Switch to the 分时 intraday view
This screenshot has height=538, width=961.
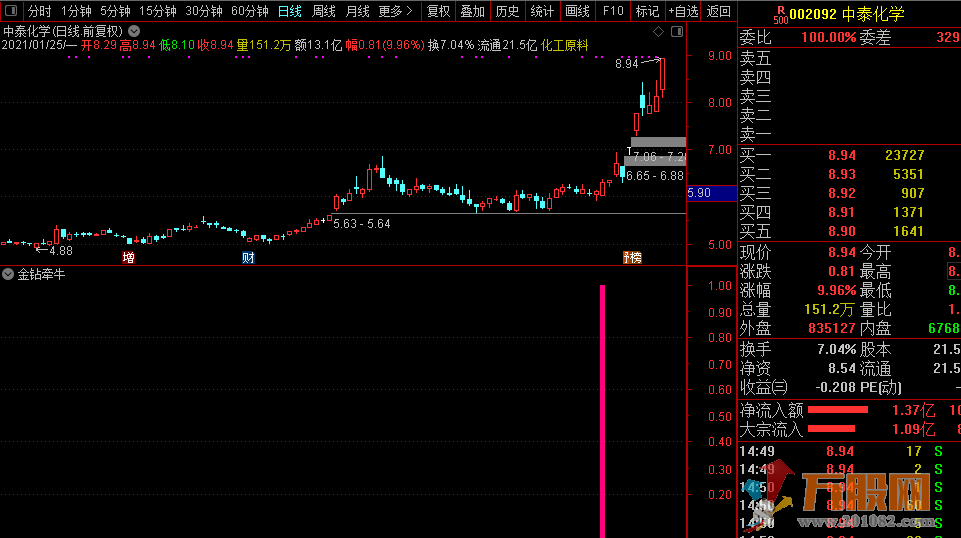click(x=39, y=11)
